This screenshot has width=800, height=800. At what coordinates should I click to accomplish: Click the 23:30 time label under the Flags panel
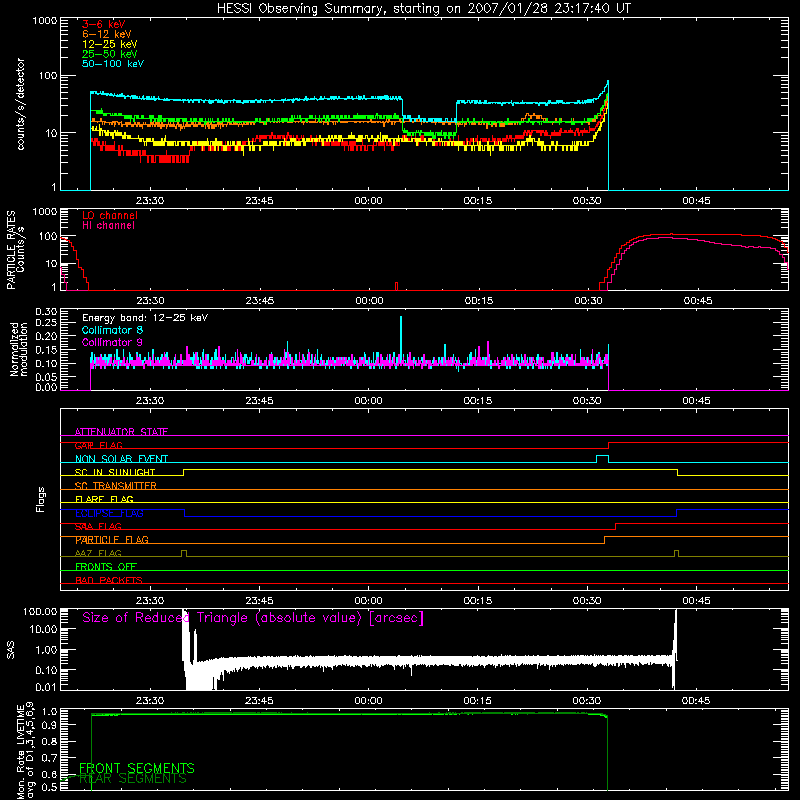tap(150, 601)
